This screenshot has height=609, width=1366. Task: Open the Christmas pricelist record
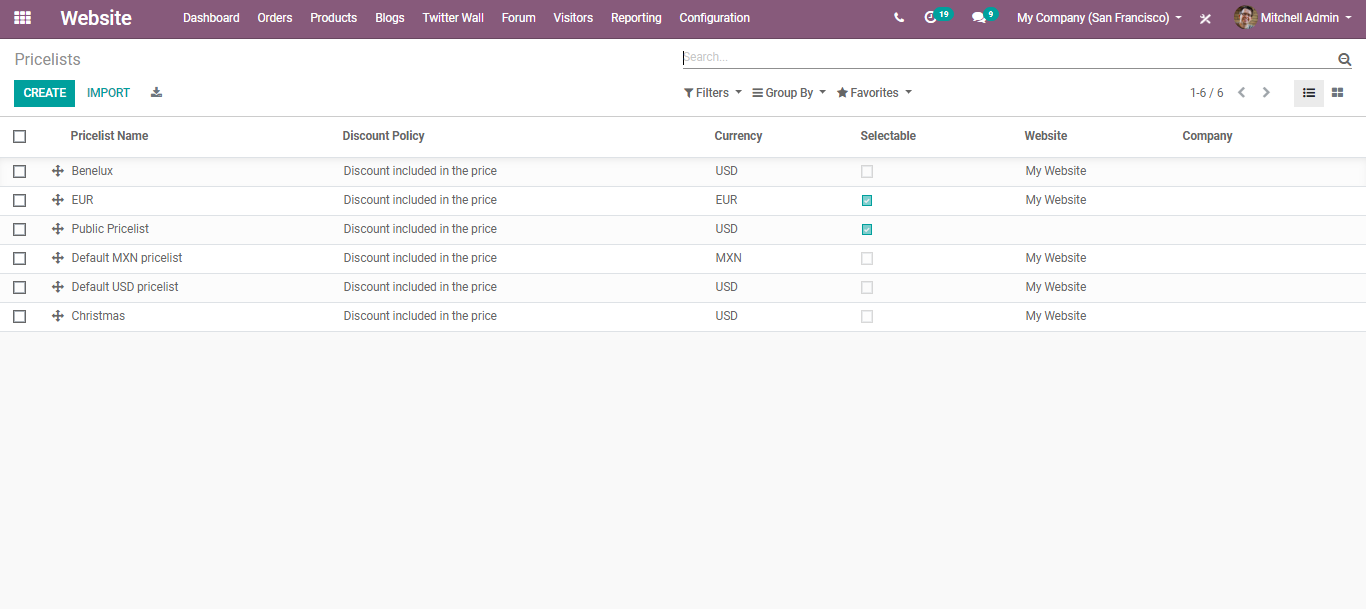[x=98, y=316]
